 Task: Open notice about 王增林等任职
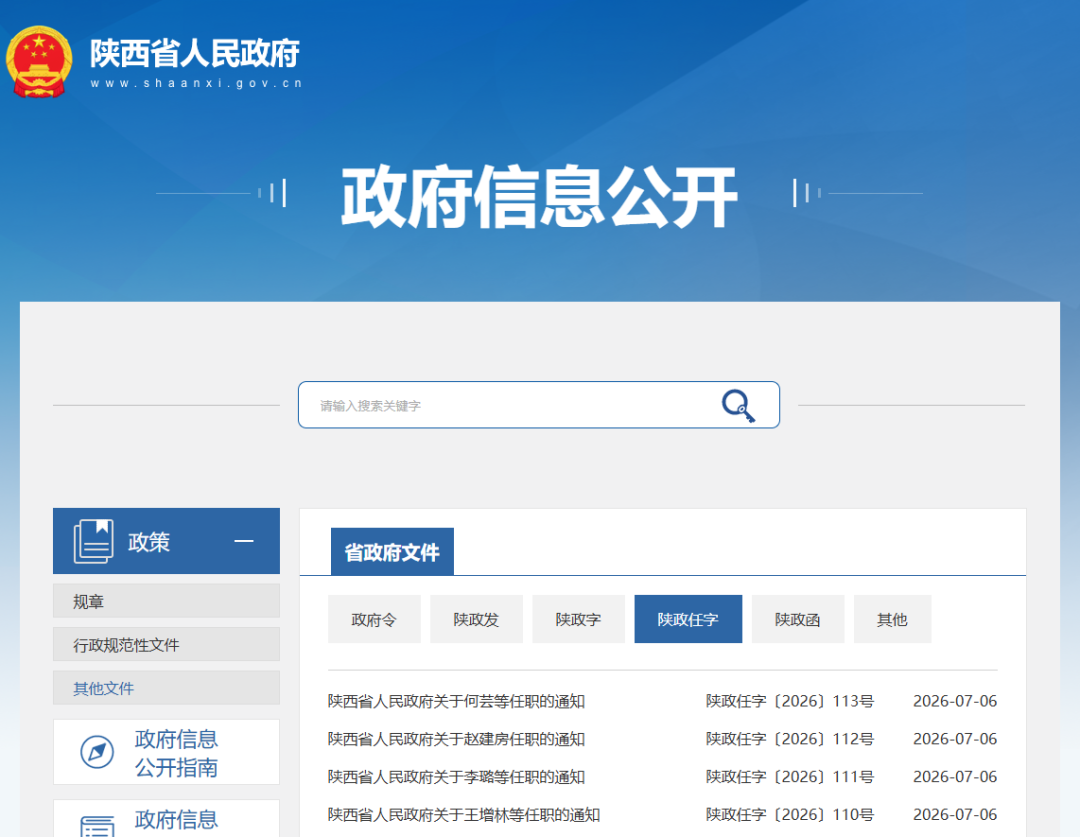point(464,815)
